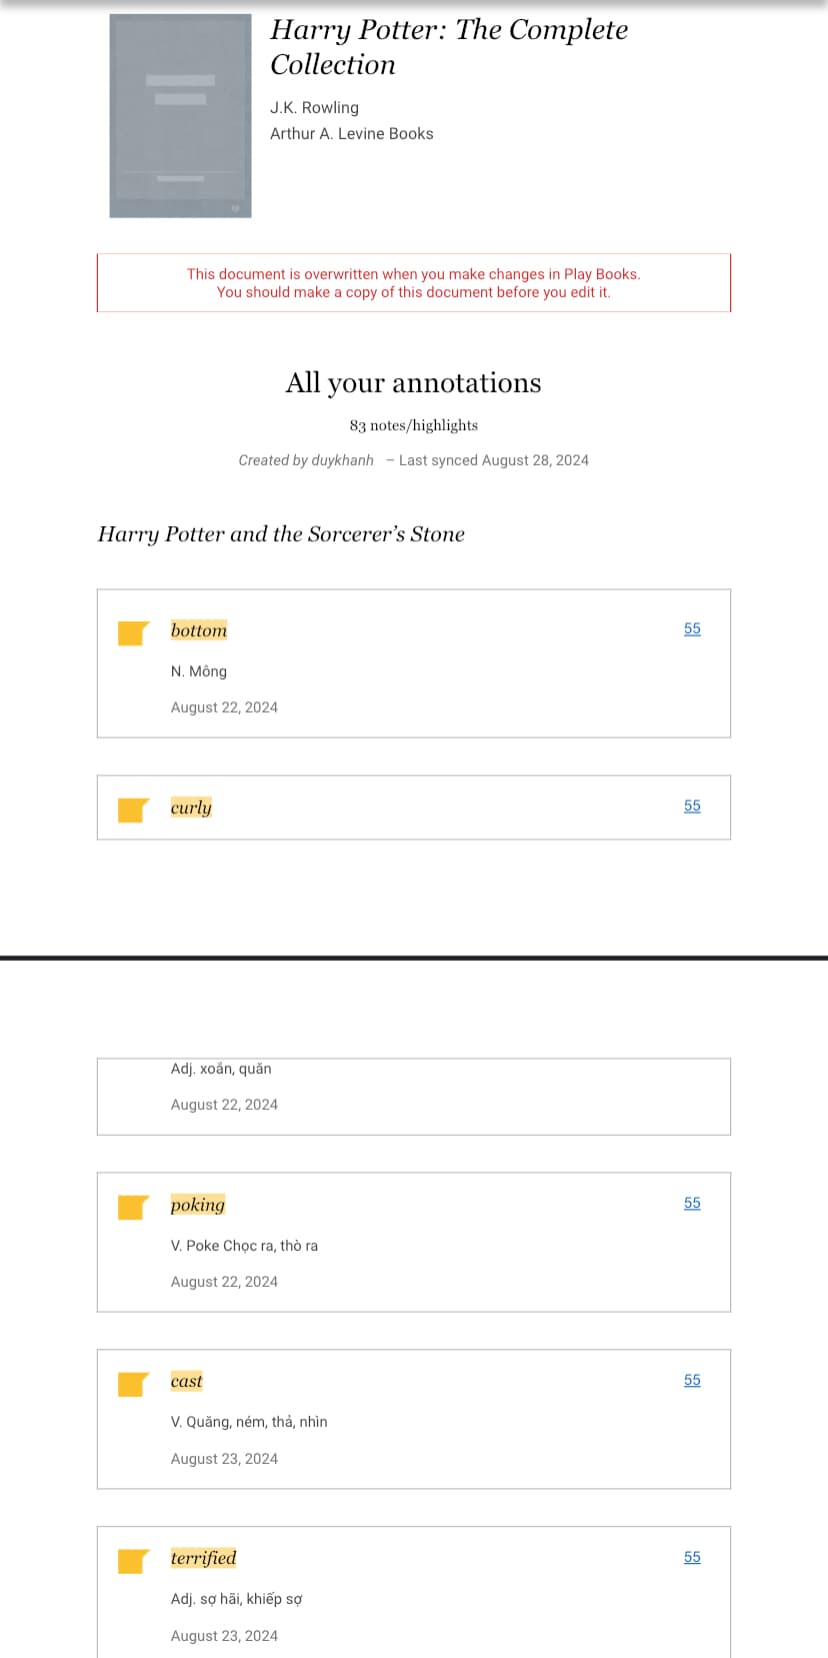Open page 55 link for "terrified" annotation
The image size is (828, 1658).
click(692, 1557)
